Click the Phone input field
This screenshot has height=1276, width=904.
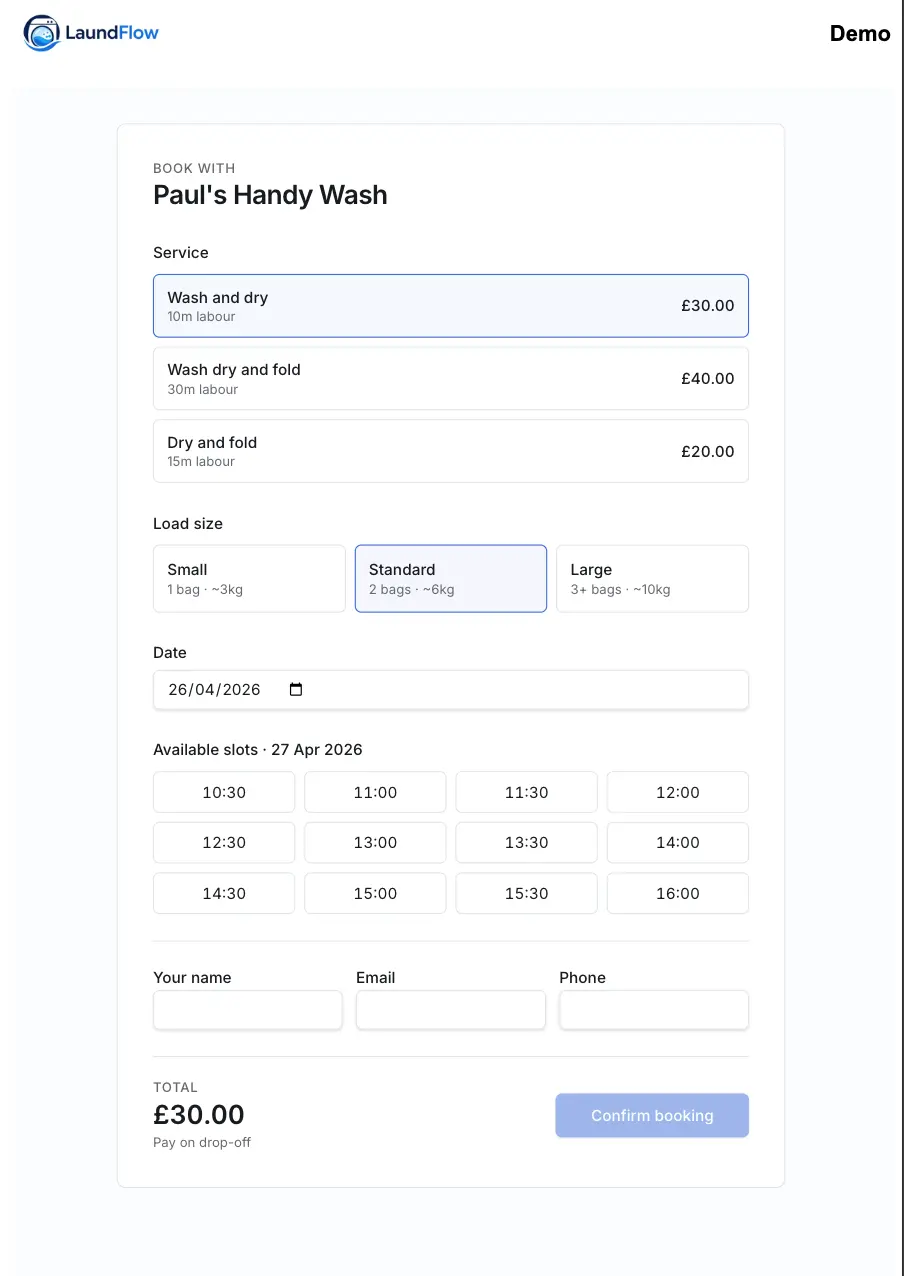[654, 1010]
